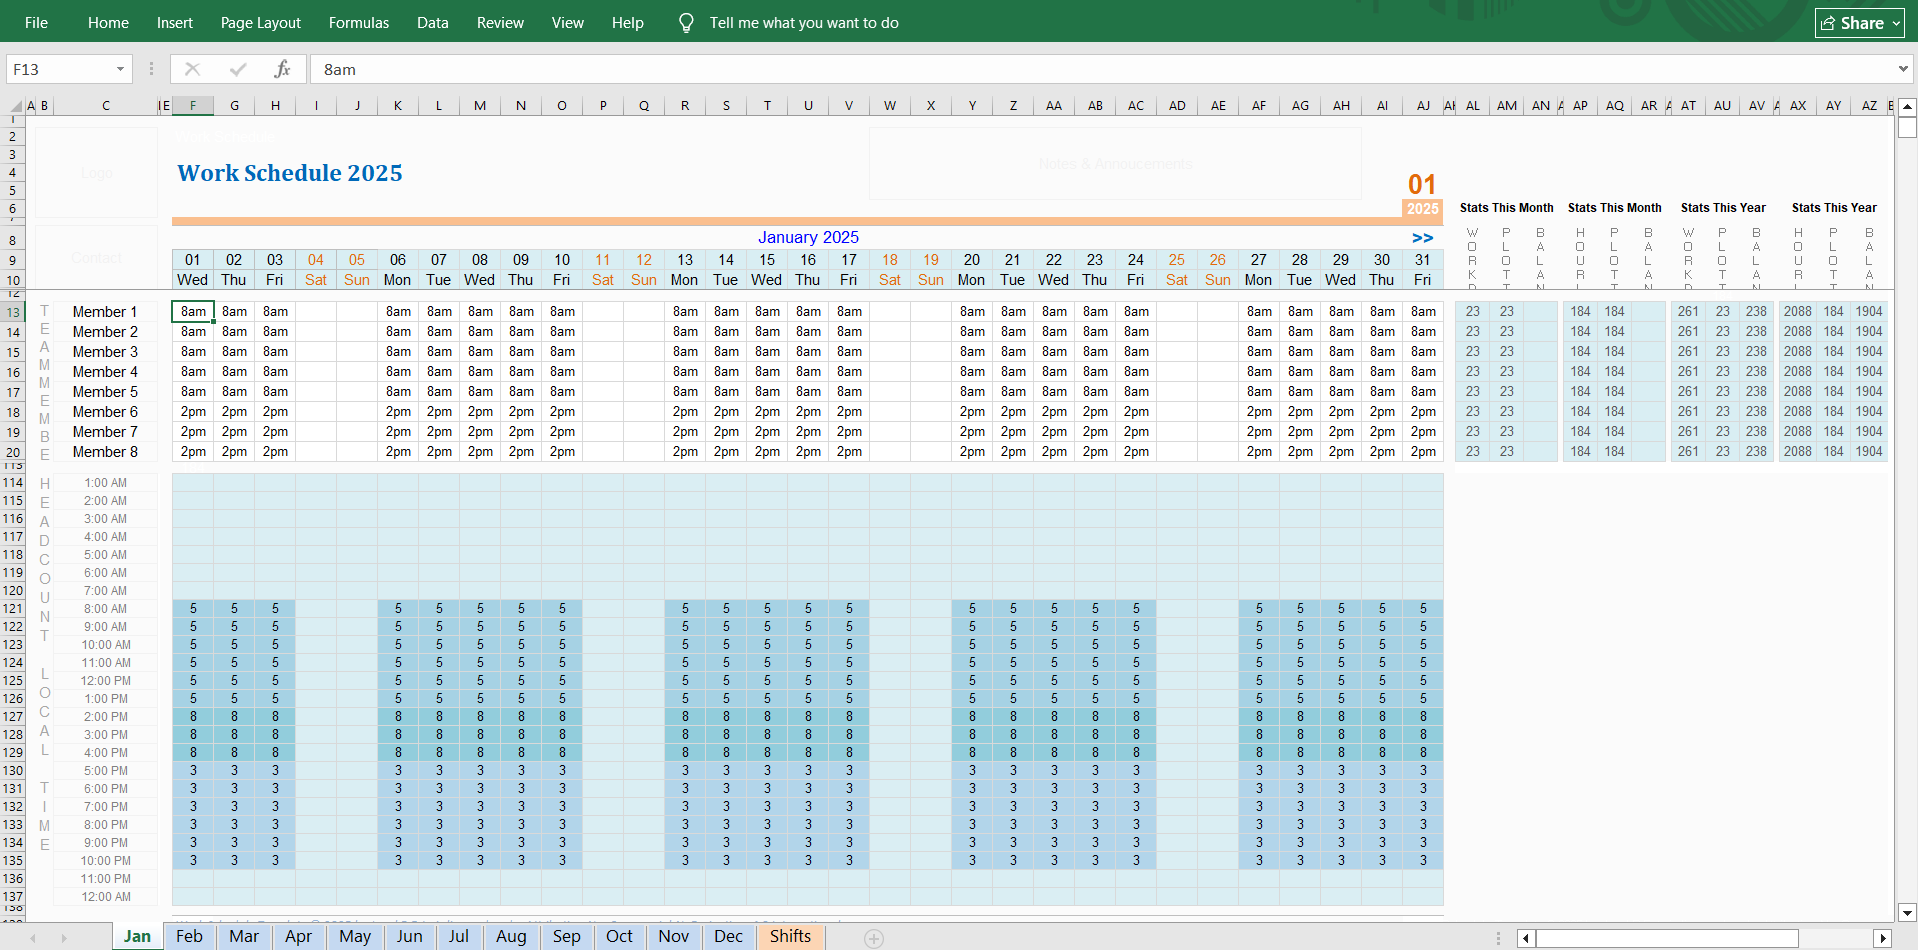Confirm entry with the checkmark icon
This screenshot has height=950, width=1918.
pos(237,69)
